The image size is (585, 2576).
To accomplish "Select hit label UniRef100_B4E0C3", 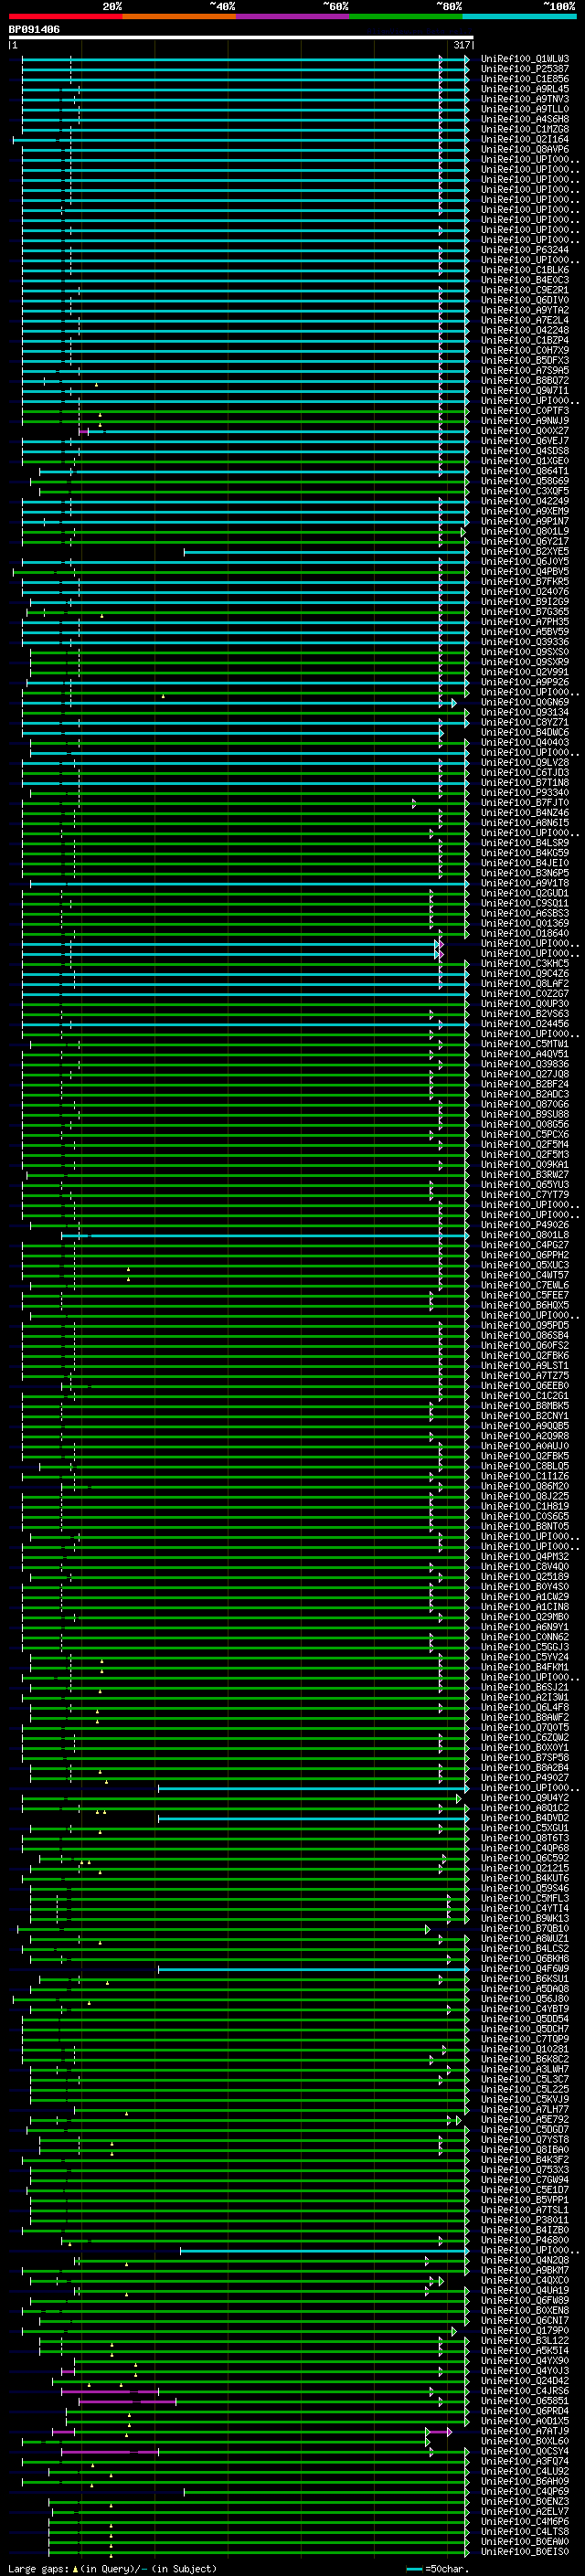I will pos(525,280).
